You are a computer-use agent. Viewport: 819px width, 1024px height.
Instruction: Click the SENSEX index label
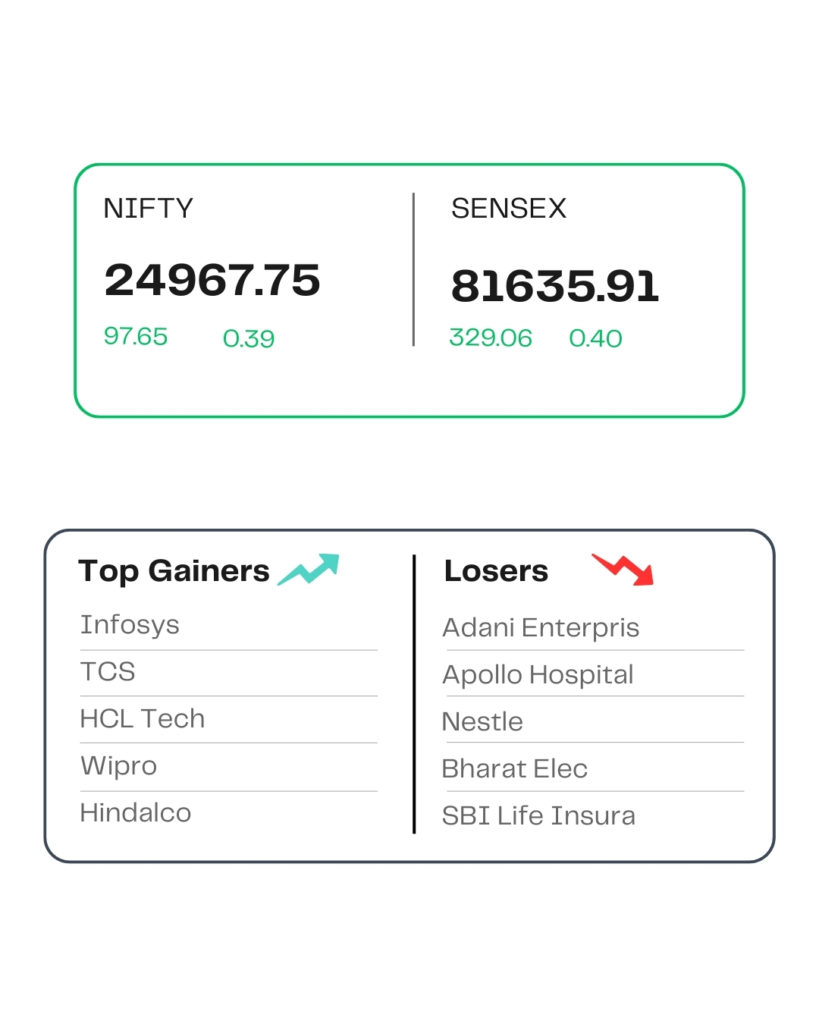[509, 208]
